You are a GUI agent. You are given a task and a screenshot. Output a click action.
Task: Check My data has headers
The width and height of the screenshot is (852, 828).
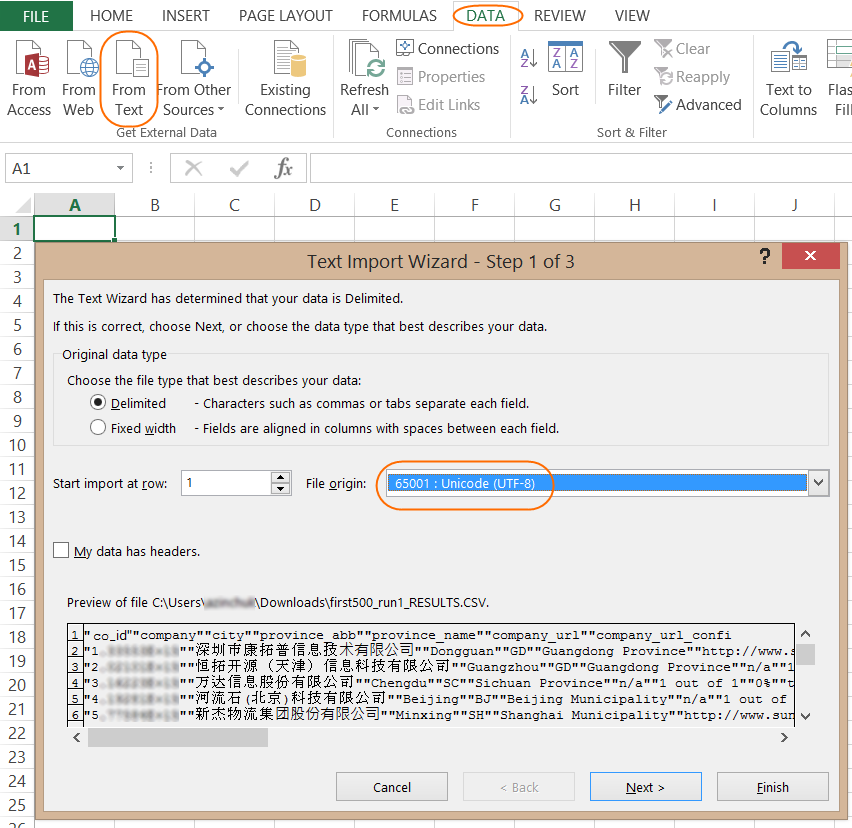(61, 550)
